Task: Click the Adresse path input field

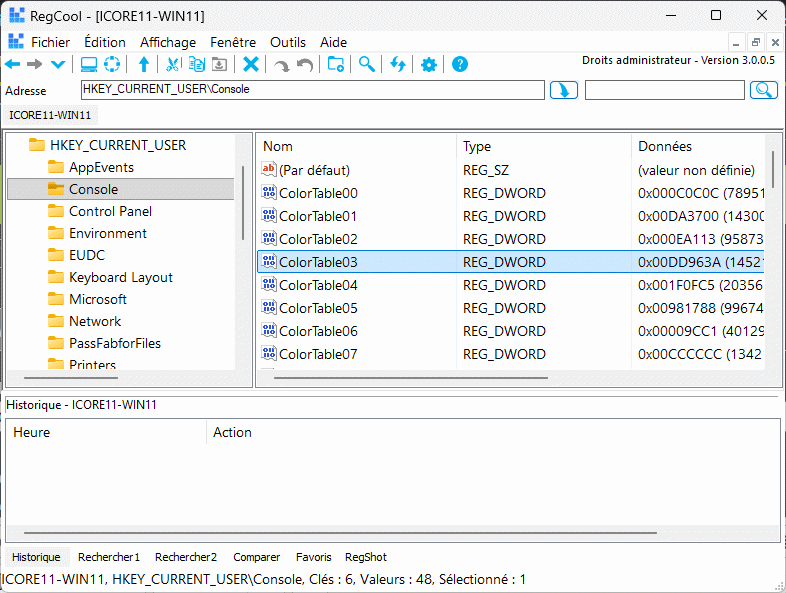Action: 312,90
